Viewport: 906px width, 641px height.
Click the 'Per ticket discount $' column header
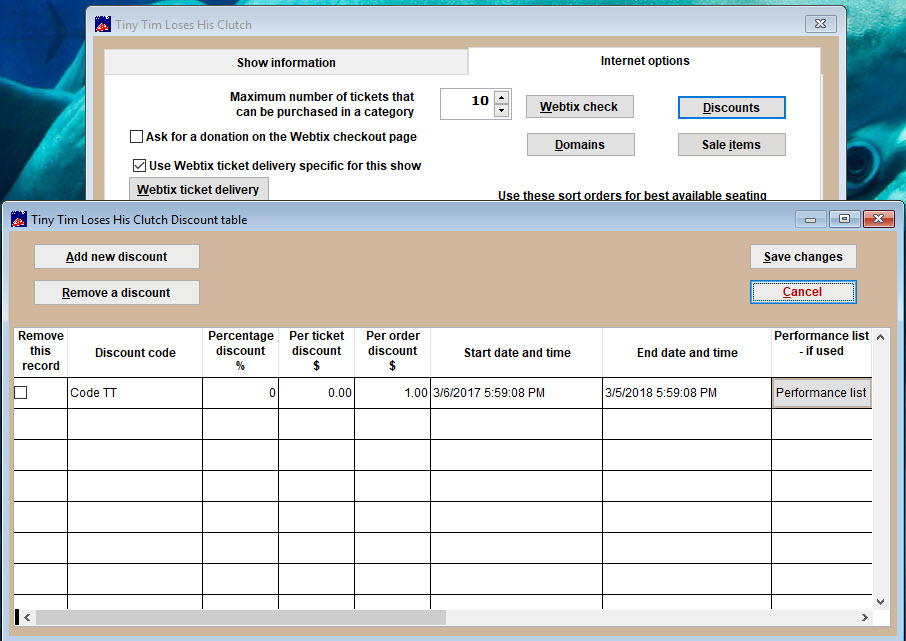coord(317,351)
